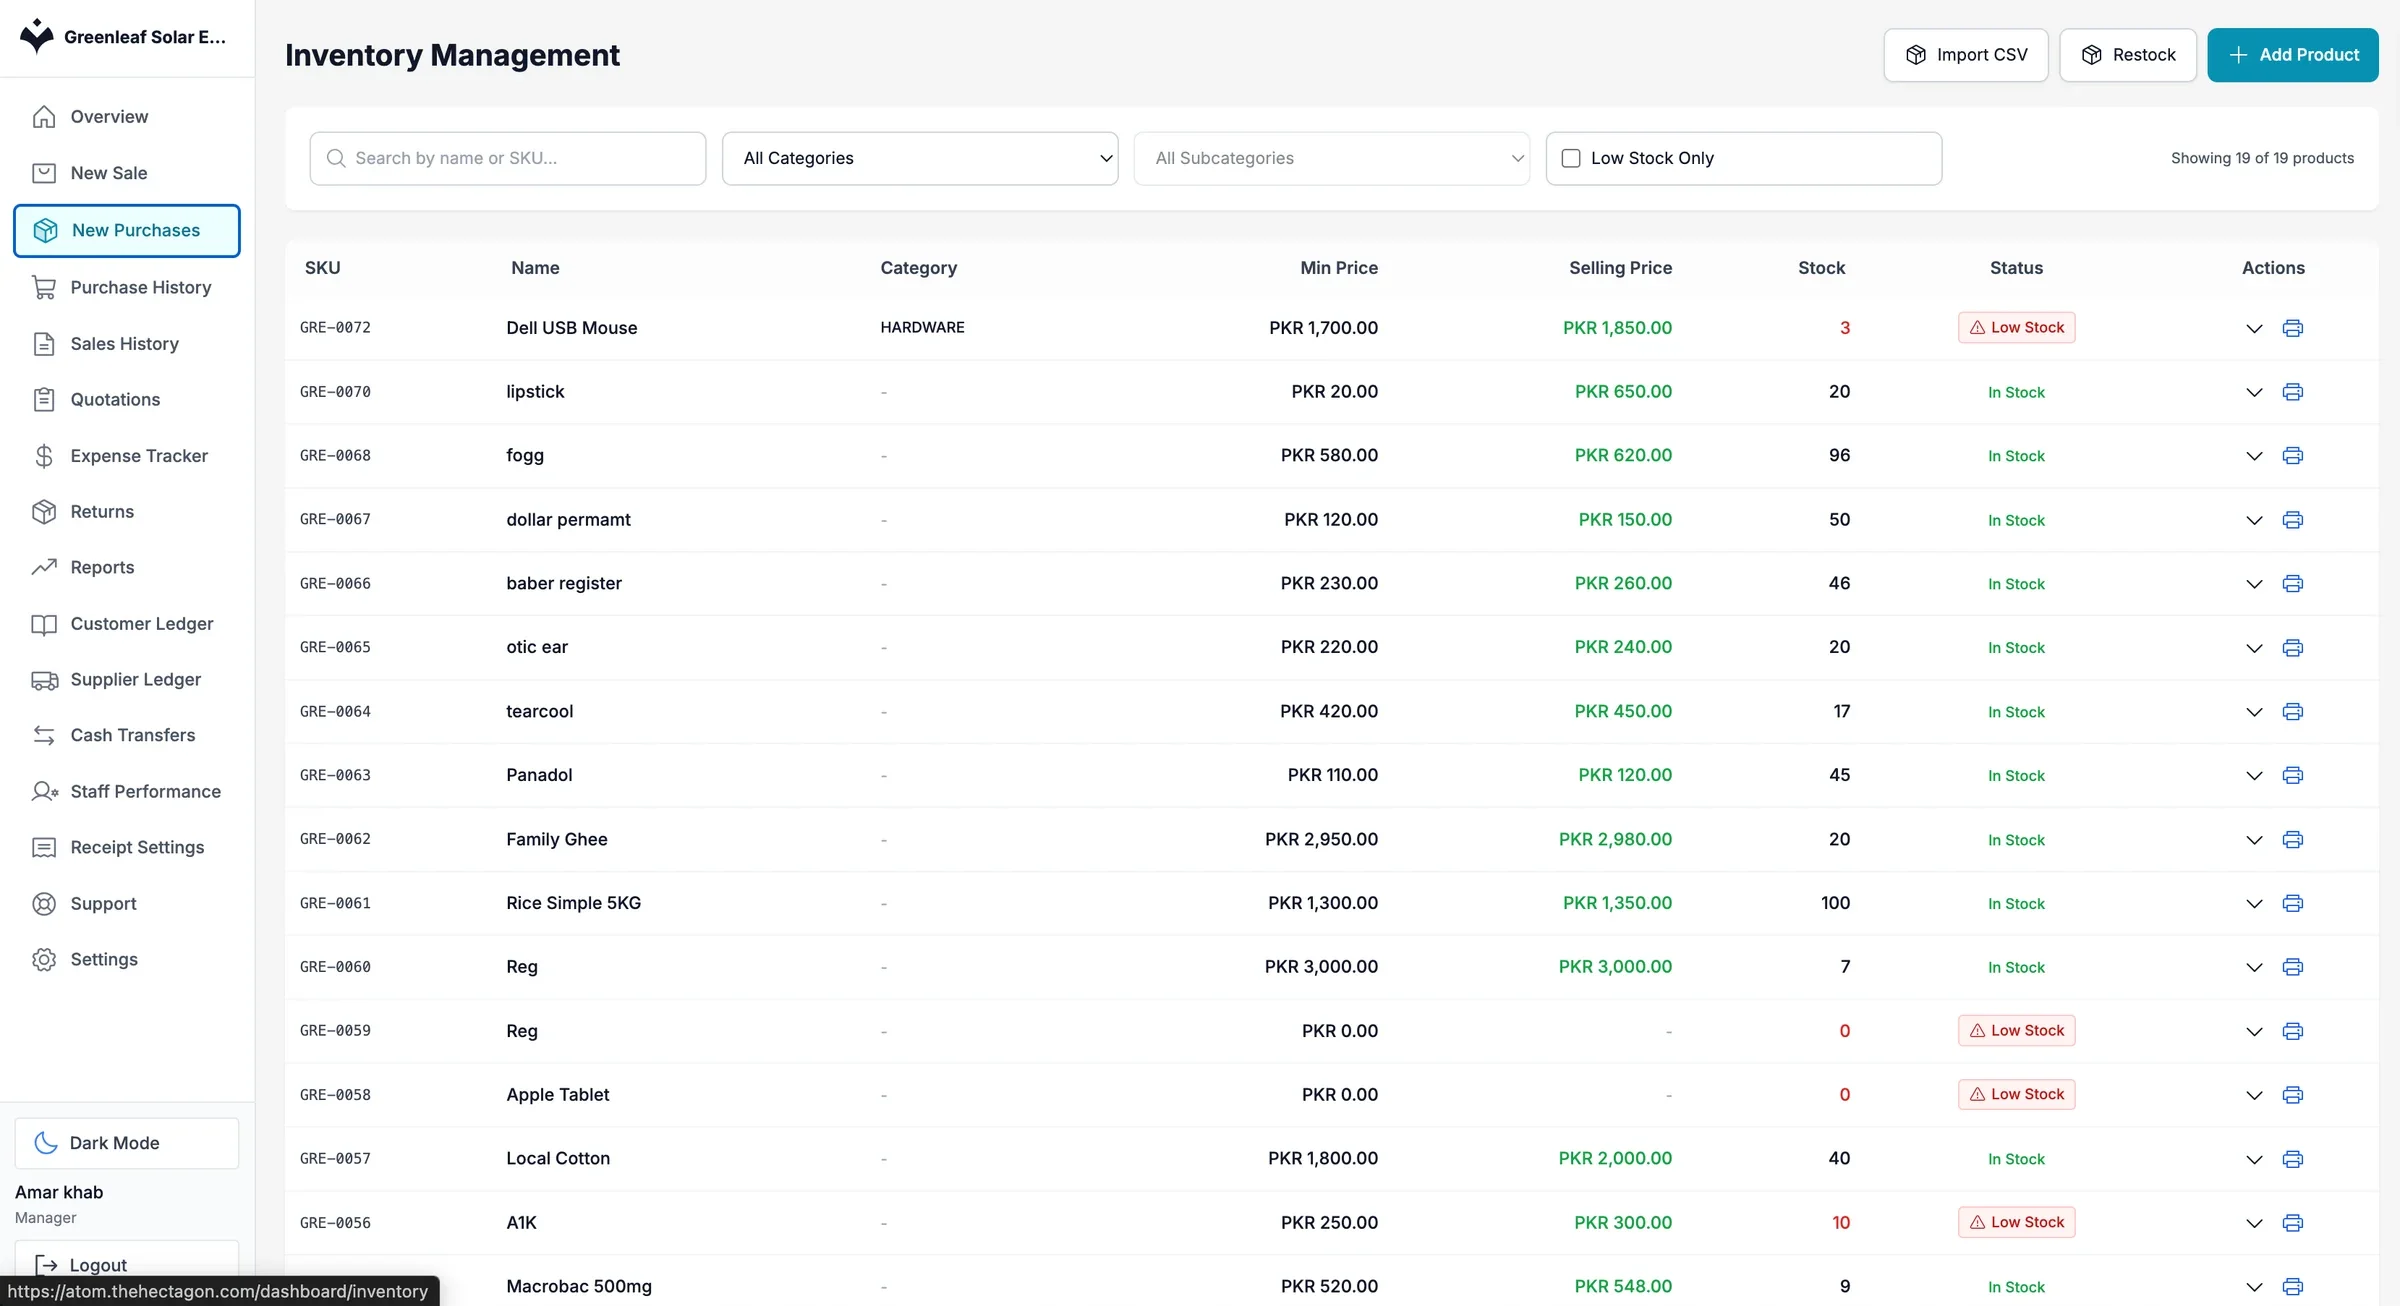The image size is (2400, 1306).
Task: Select the Stock column header
Action: [x=1821, y=267]
